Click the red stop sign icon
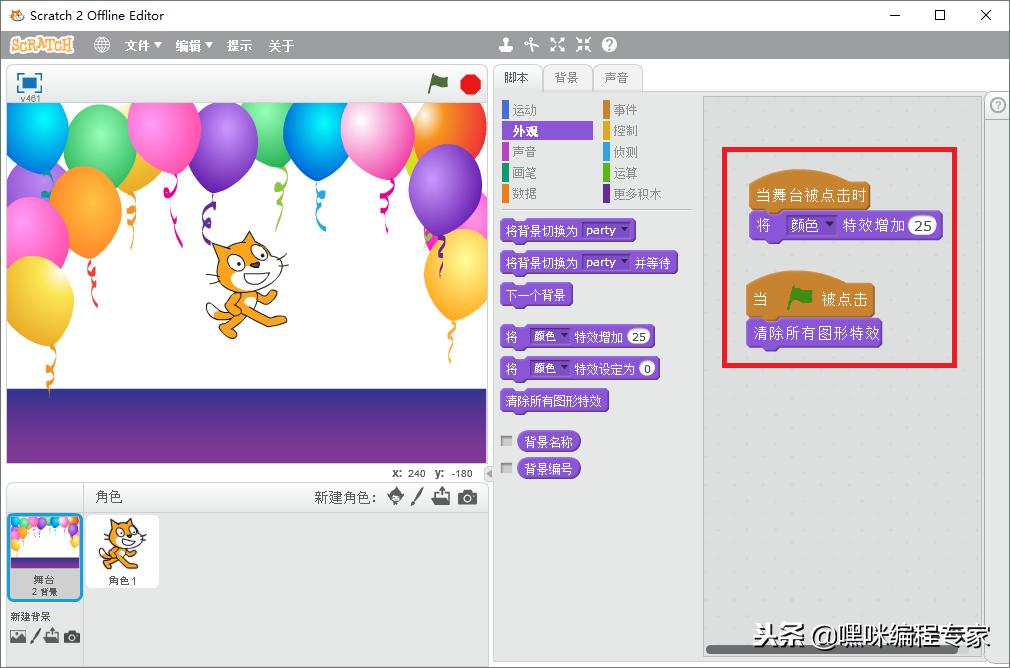The width and height of the screenshot is (1010, 668). (470, 84)
